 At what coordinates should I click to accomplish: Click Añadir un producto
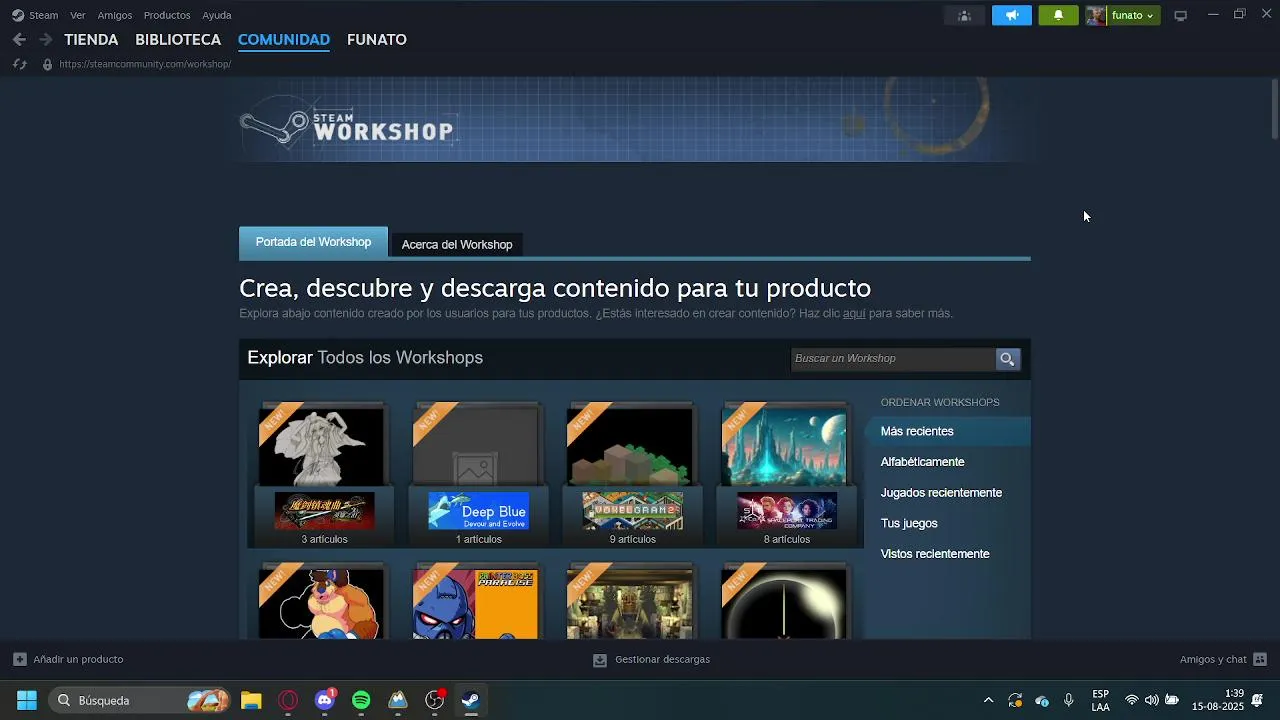tap(68, 660)
